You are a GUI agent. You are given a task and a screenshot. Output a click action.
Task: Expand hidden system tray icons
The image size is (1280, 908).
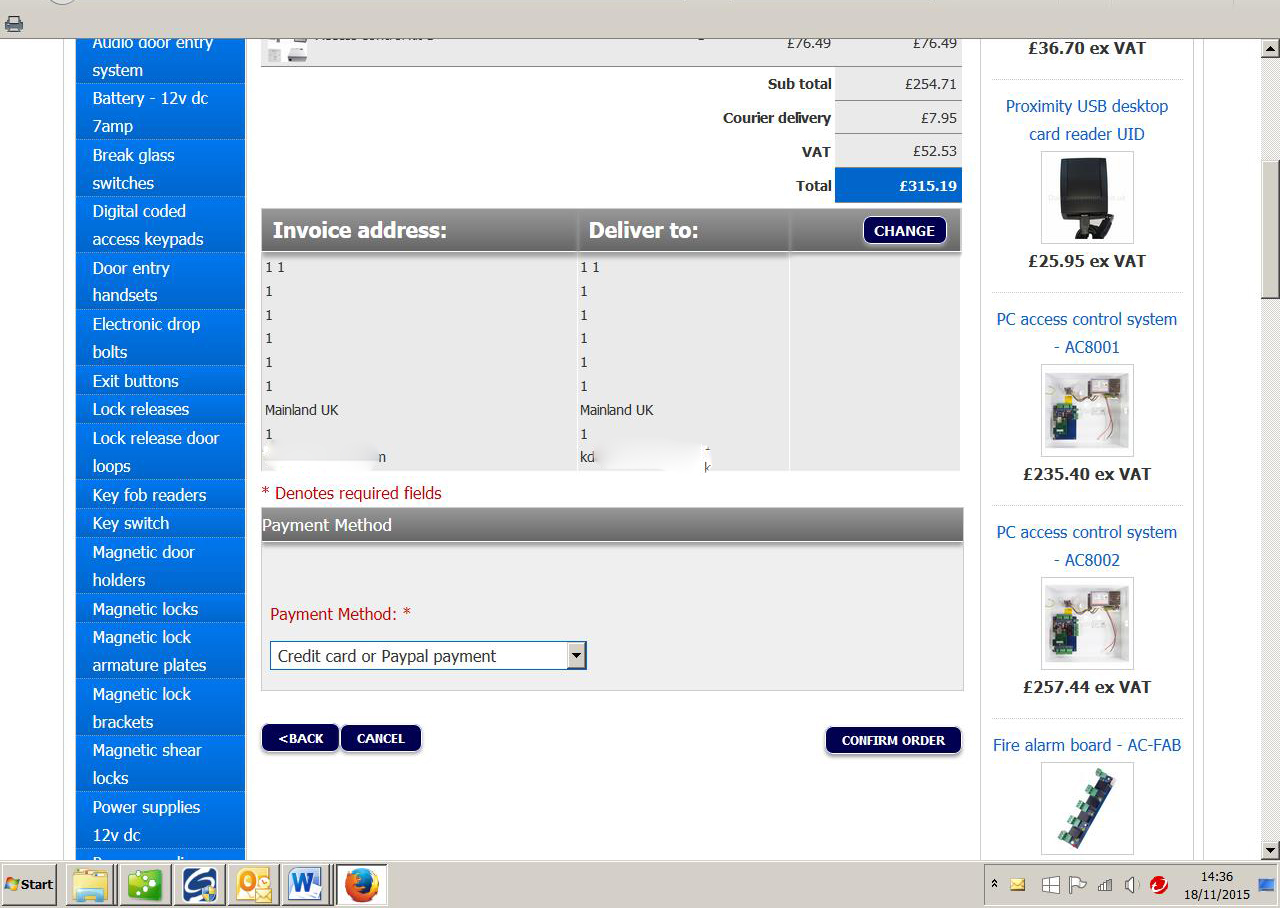click(x=994, y=884)
